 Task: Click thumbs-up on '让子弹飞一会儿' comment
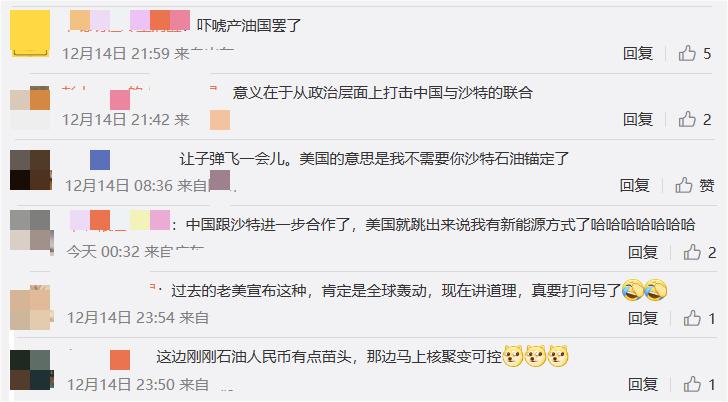683,185
